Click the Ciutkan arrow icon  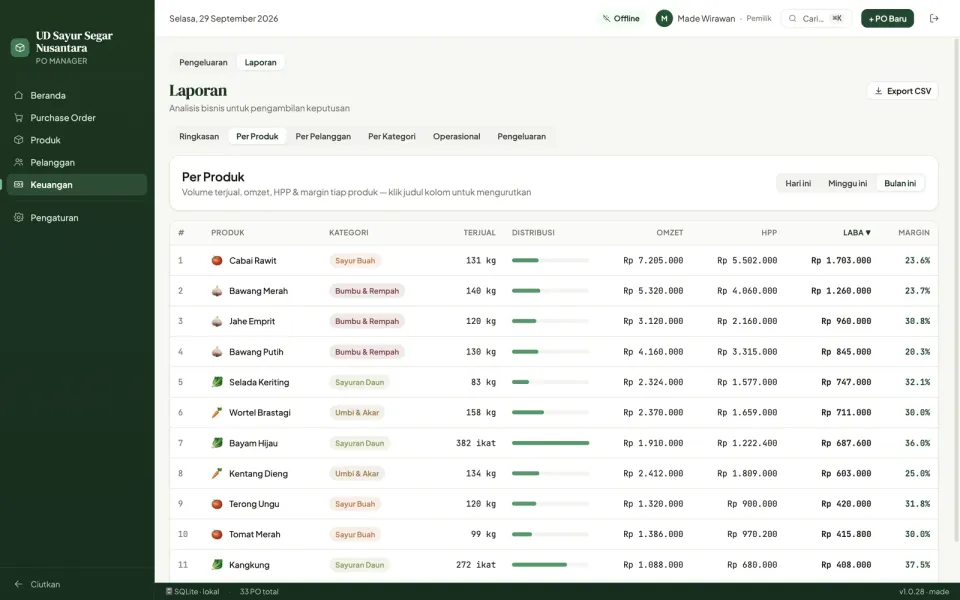[x=18, y=584]
